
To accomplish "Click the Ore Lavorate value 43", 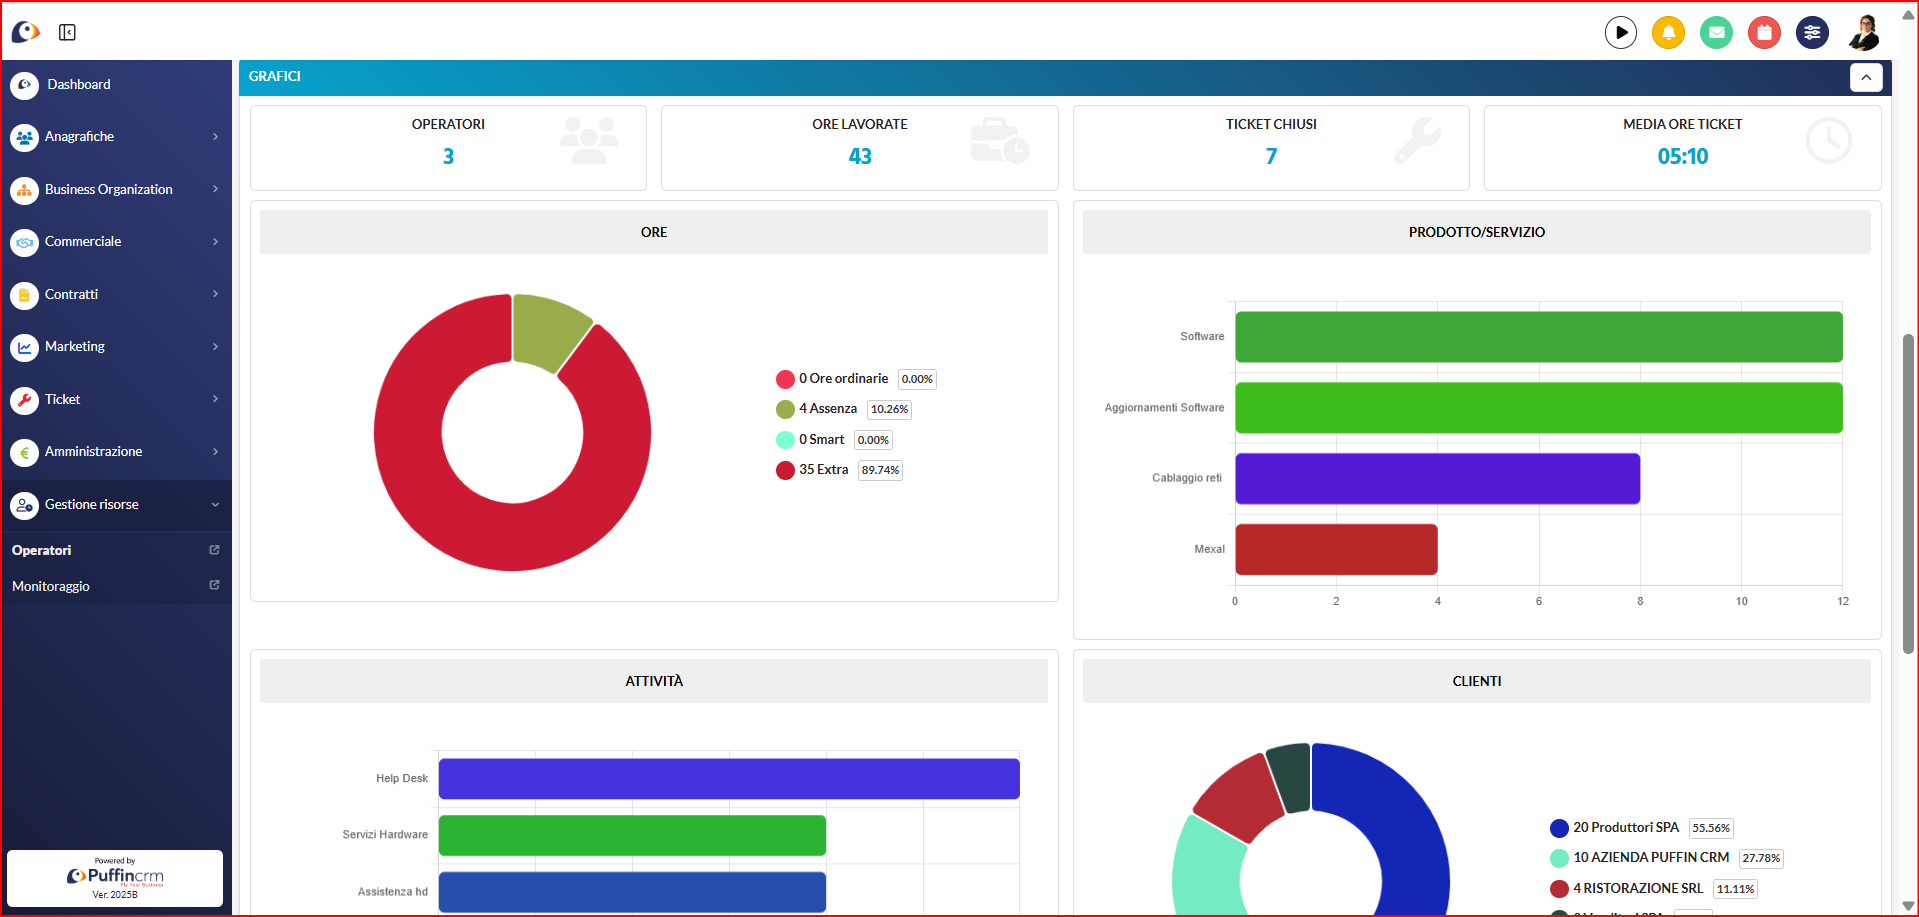I will (860, 157).
